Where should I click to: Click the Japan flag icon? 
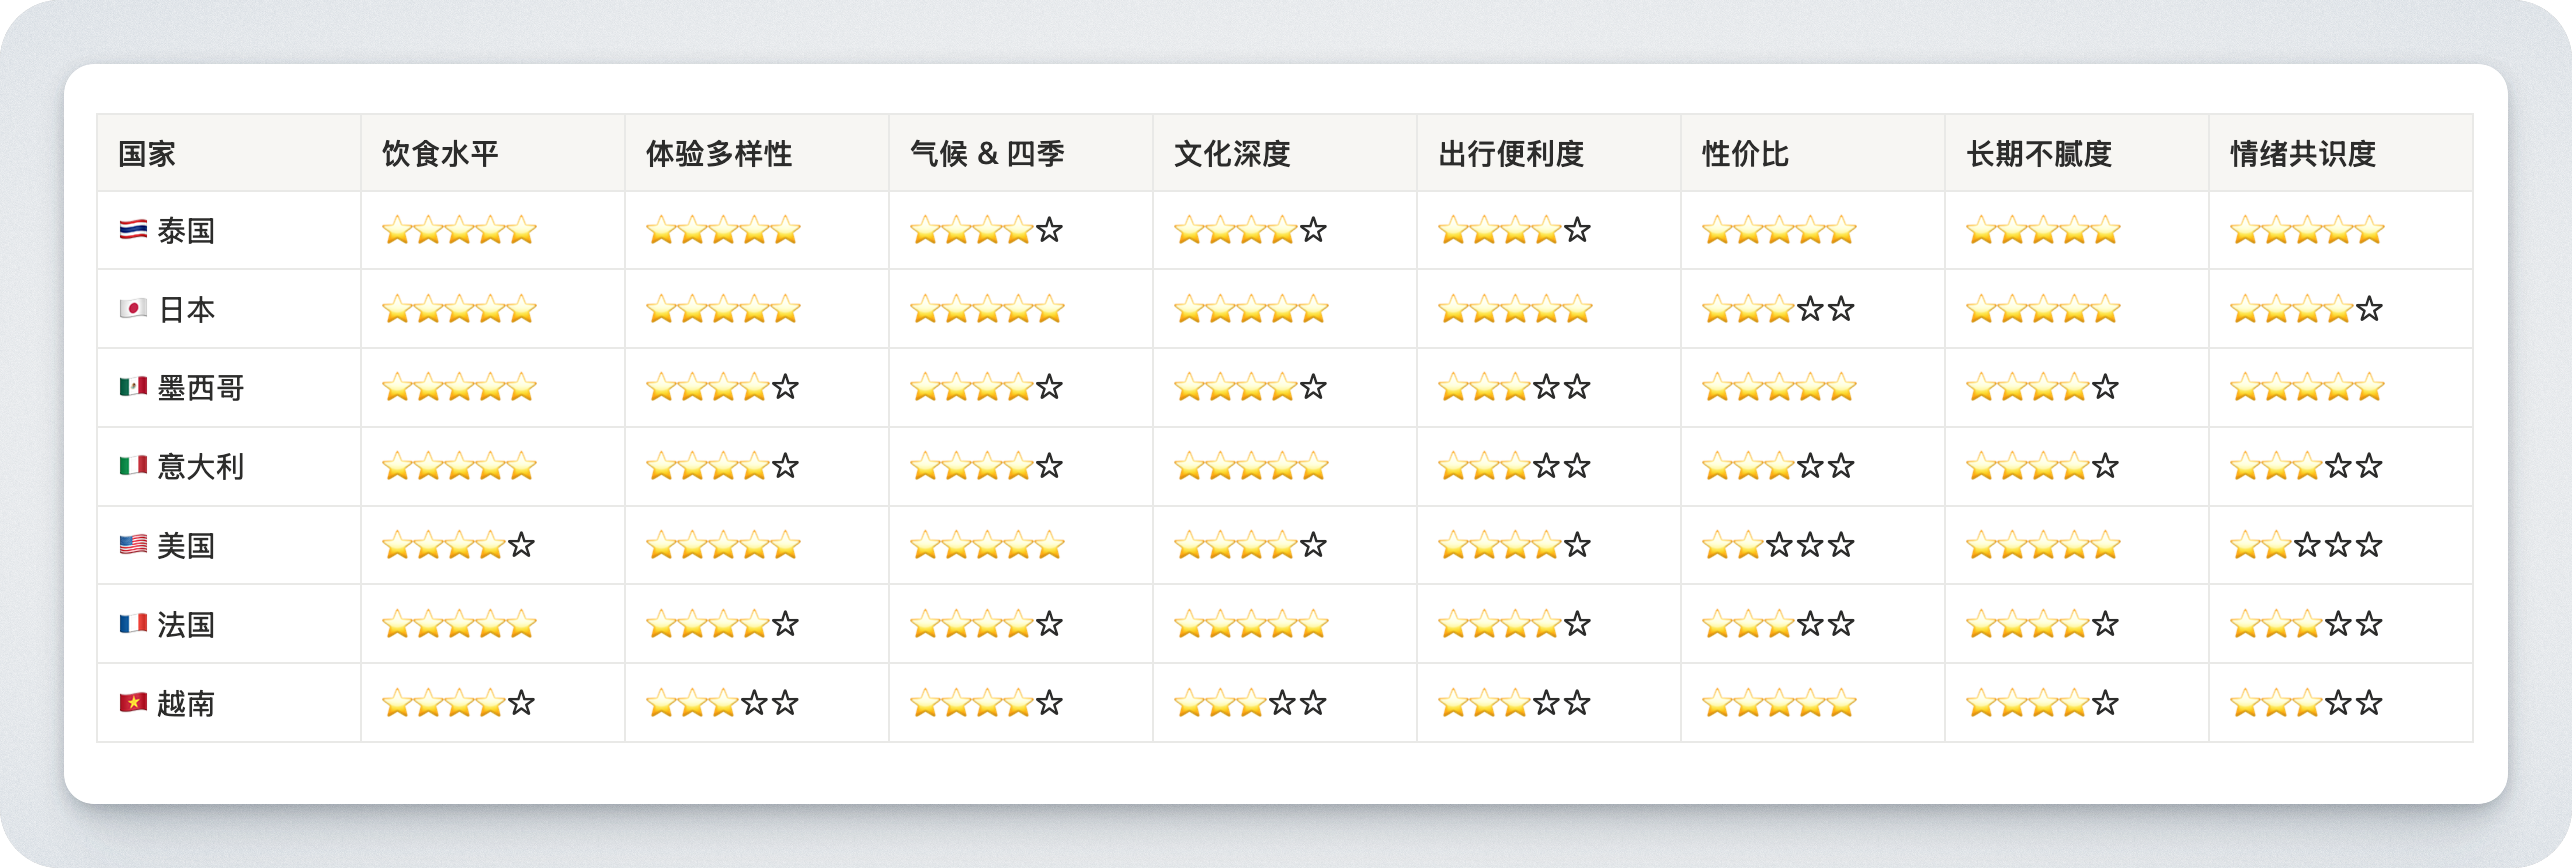[x=133, y=309]
